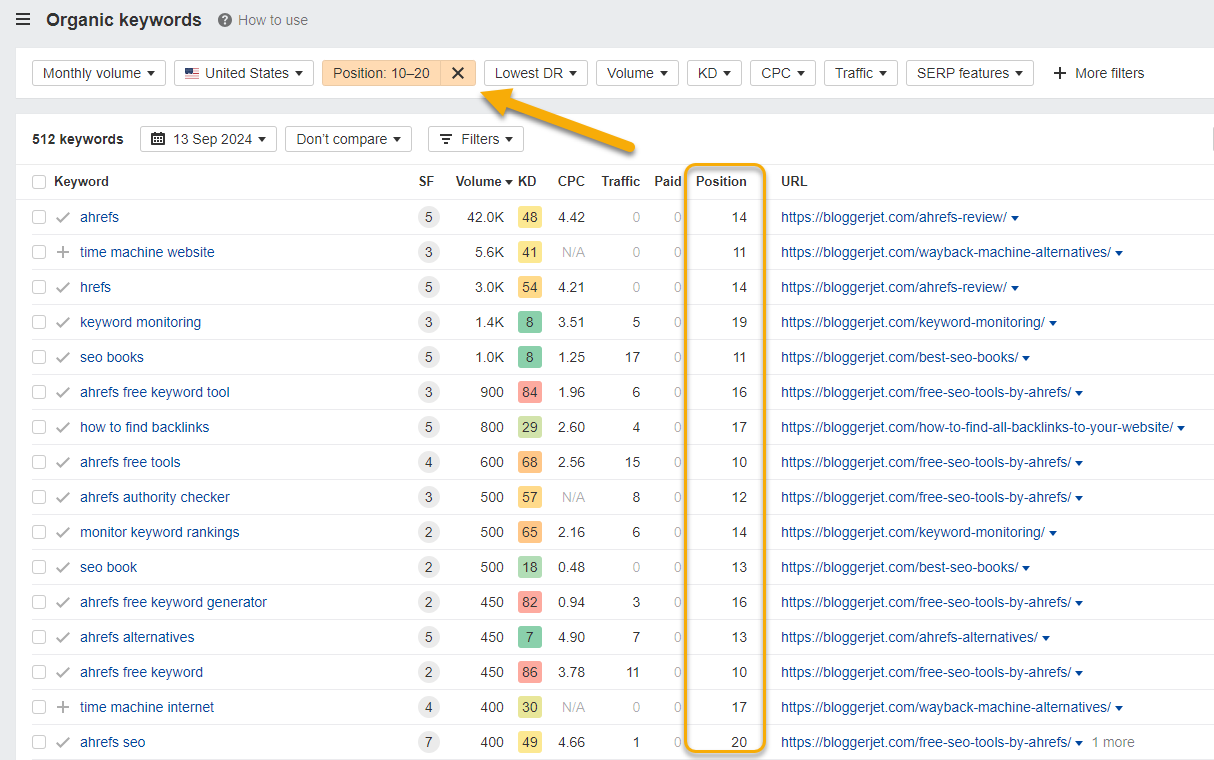This screenshot has height=760, width=1214.
Task: Remove the Position 10–20 filter via its X
Action: point(457,72)
